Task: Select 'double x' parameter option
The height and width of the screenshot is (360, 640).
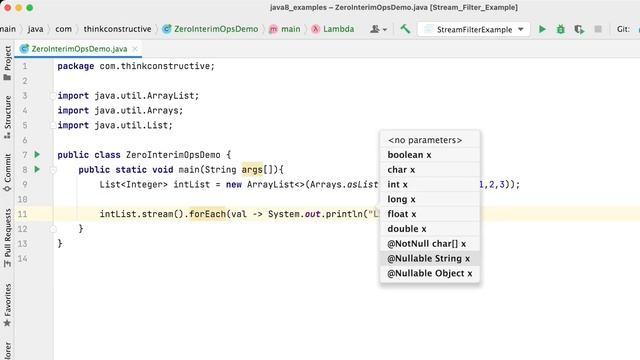Action: (429, 229)
